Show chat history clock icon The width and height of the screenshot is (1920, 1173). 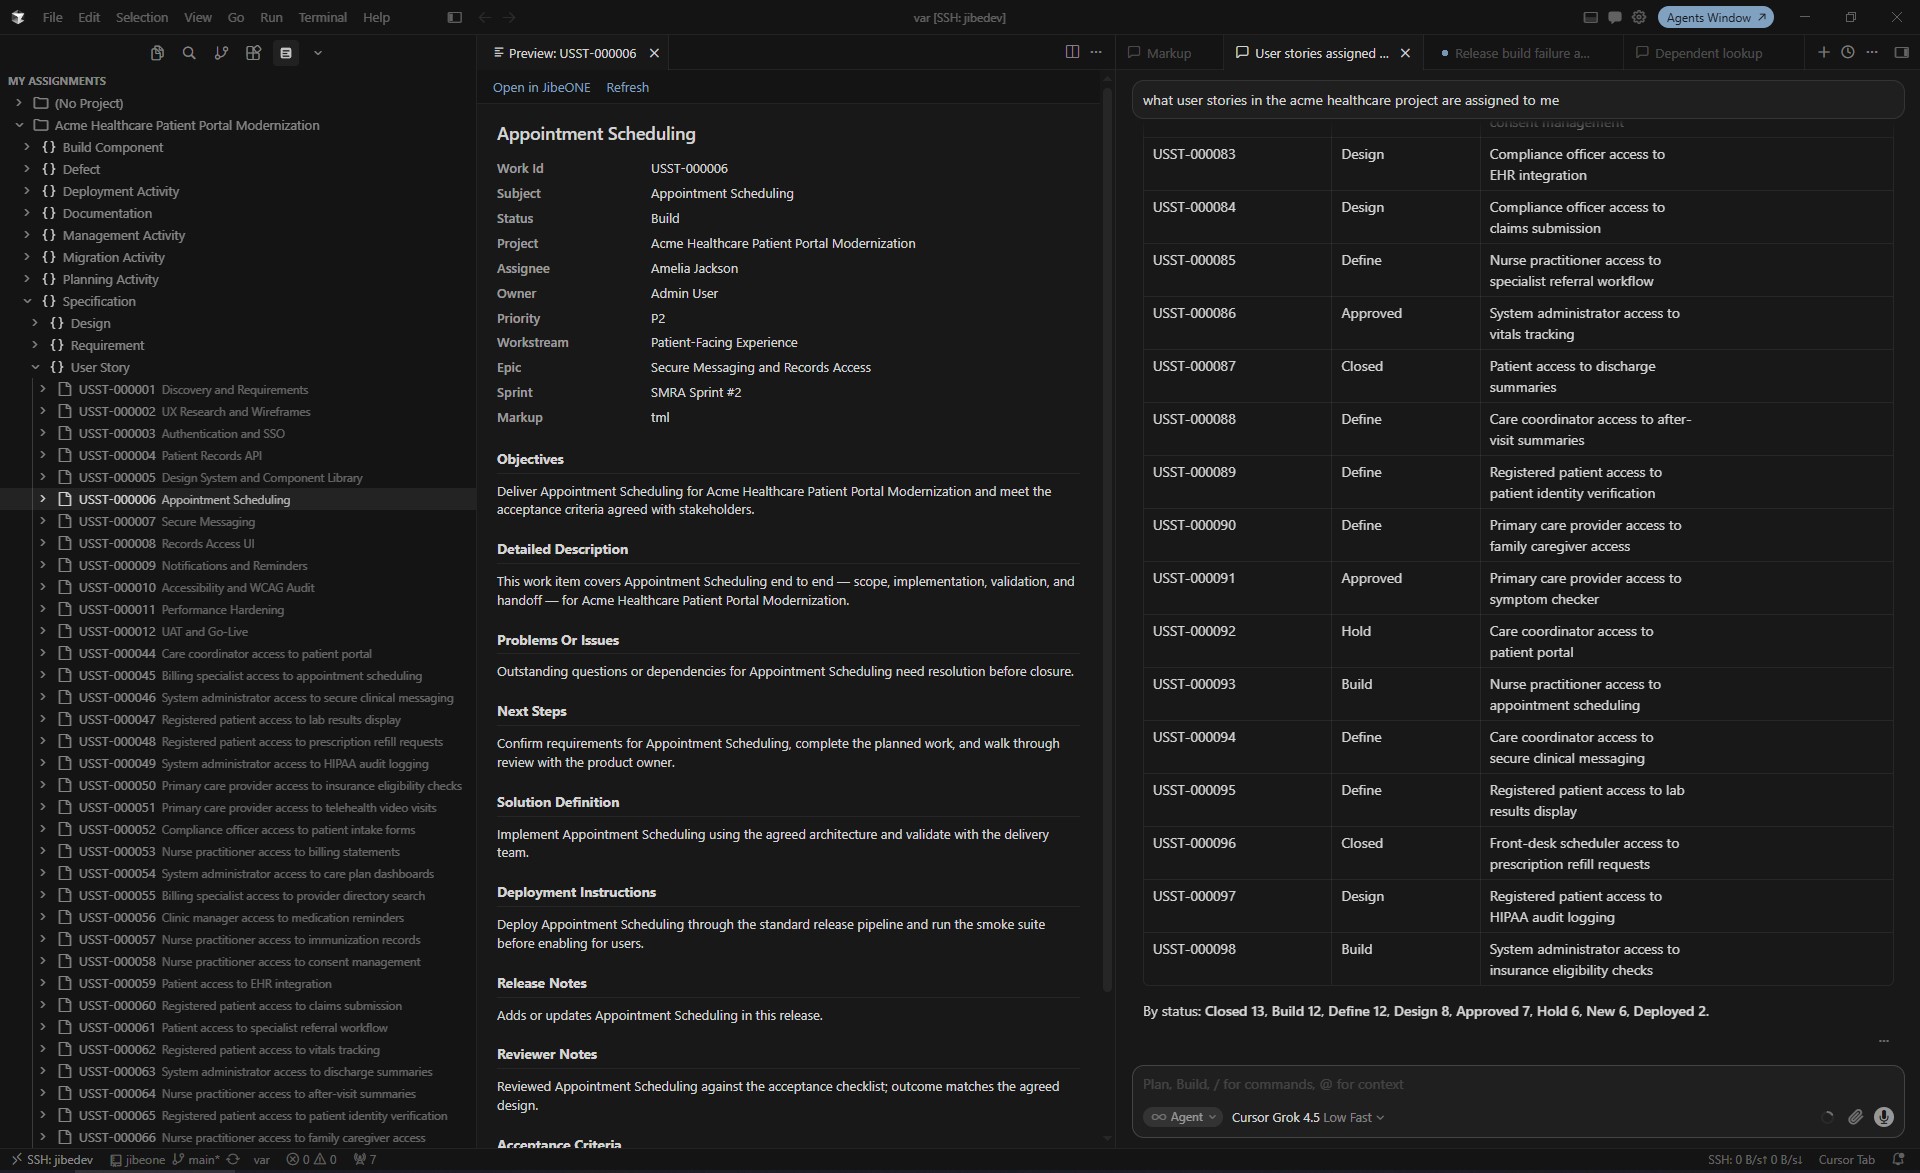(x=1848, y=52)
